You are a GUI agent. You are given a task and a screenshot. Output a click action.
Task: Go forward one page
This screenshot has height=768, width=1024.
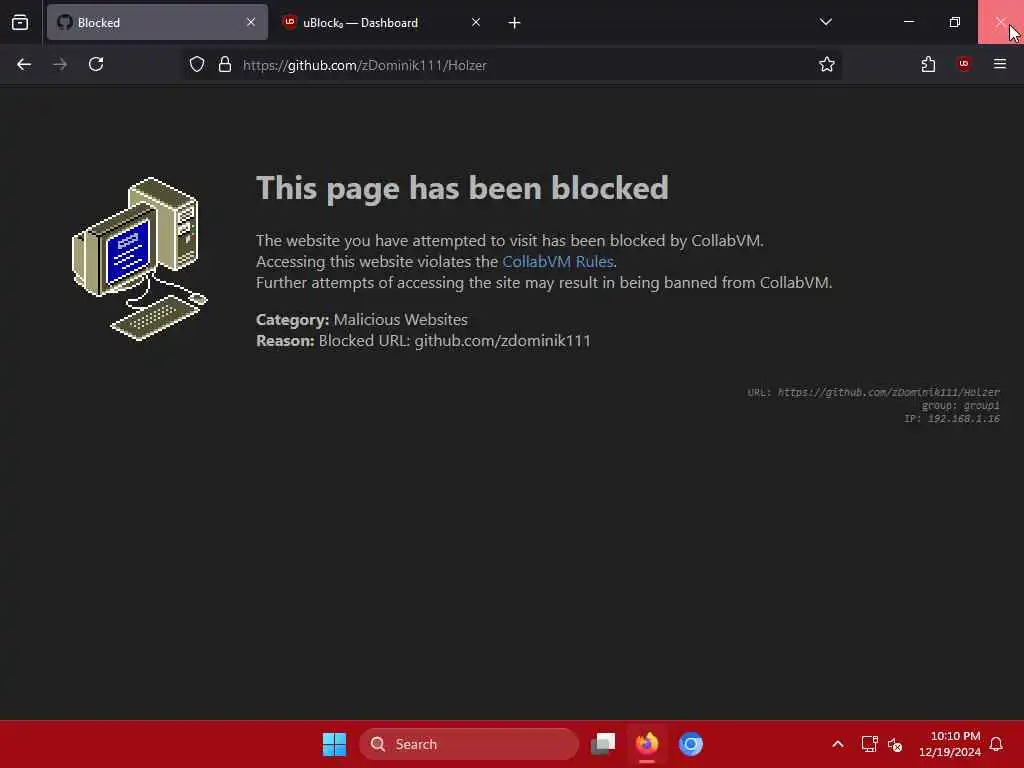tap(60, 64)
